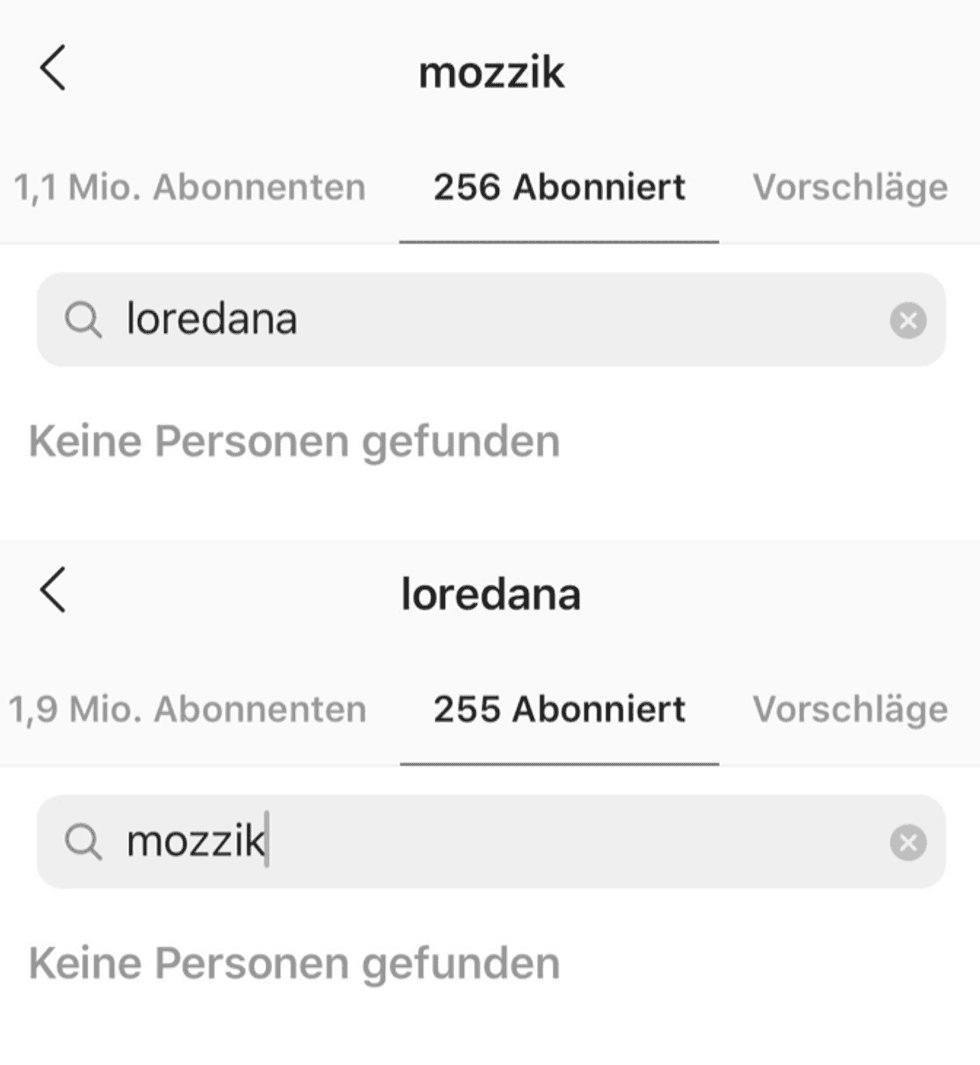Tap the back arrow beside loredana title
980x1065 pixels.
coord(53,590)
